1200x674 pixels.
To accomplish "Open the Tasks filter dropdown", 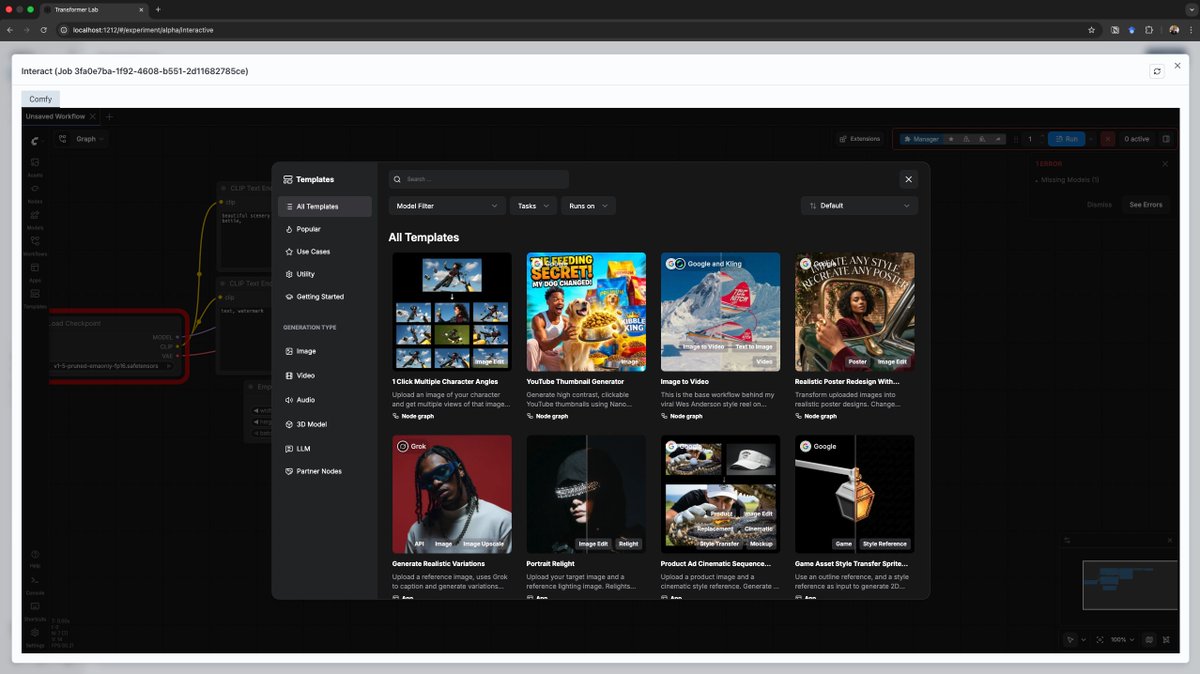I will pyautogui.click(x=533, y=206).
